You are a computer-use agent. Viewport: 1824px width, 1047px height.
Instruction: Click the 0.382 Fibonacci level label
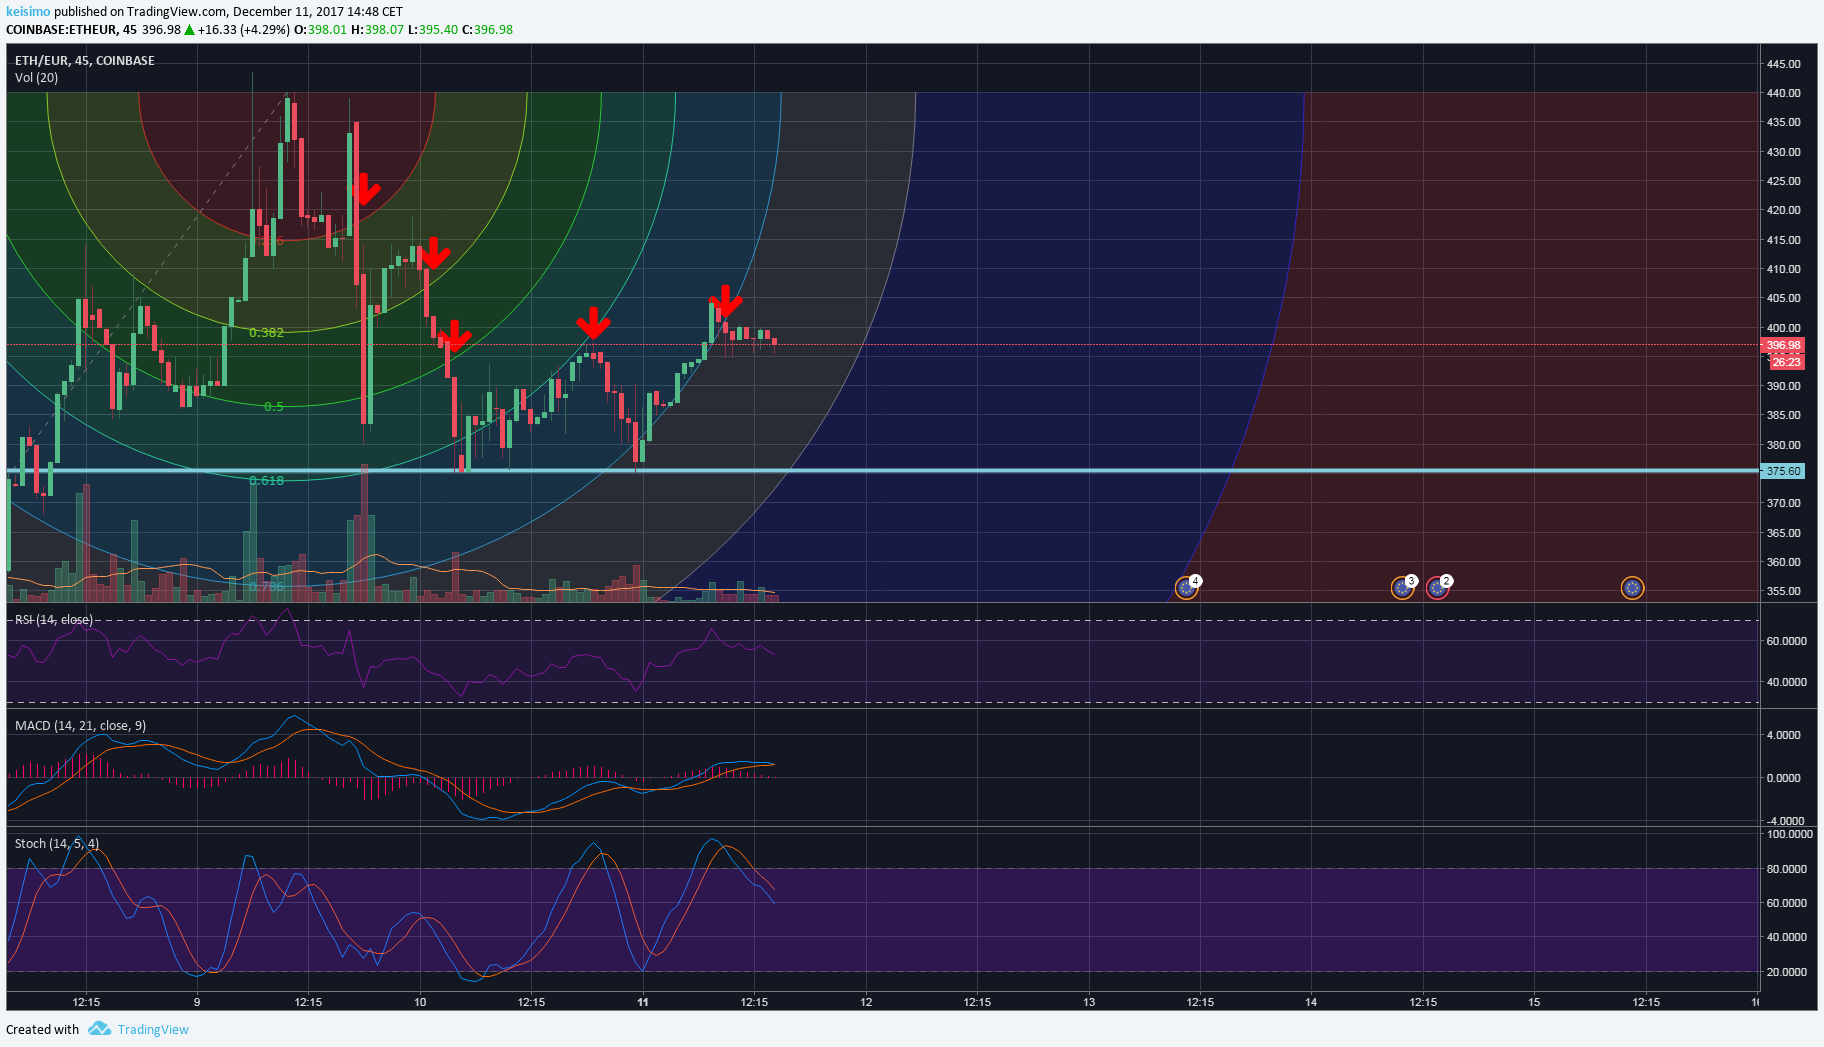pyautogui.click(x=266, y=333)
